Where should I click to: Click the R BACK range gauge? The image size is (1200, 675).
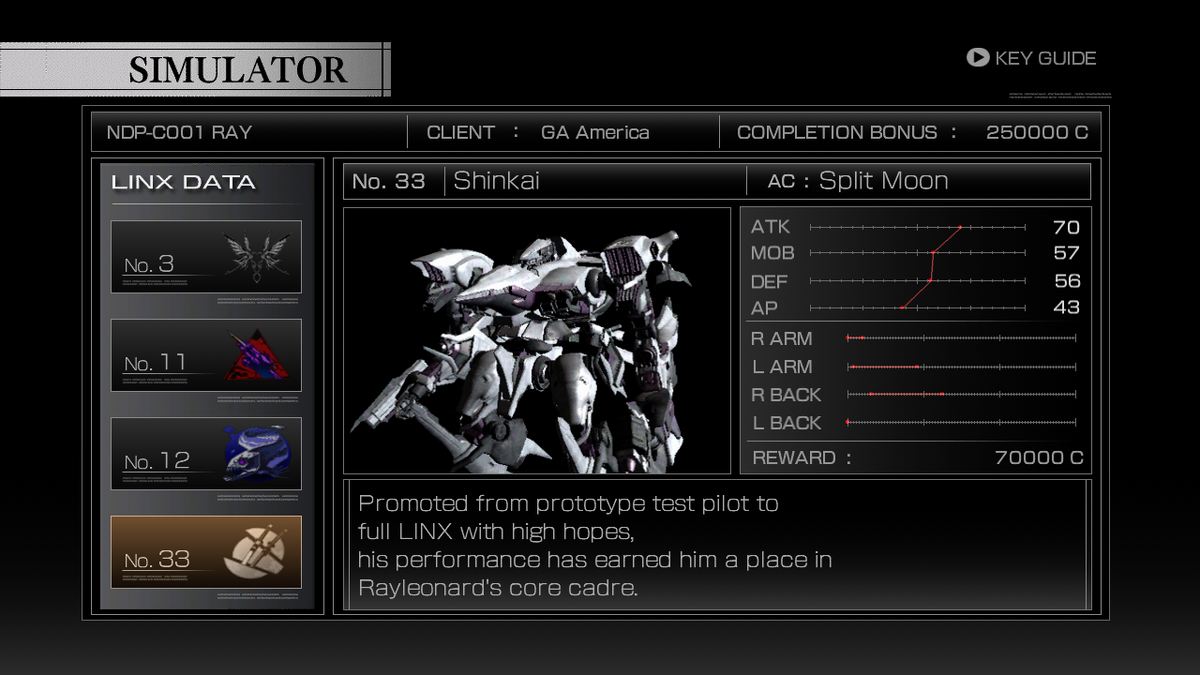[x=961, y=395]
